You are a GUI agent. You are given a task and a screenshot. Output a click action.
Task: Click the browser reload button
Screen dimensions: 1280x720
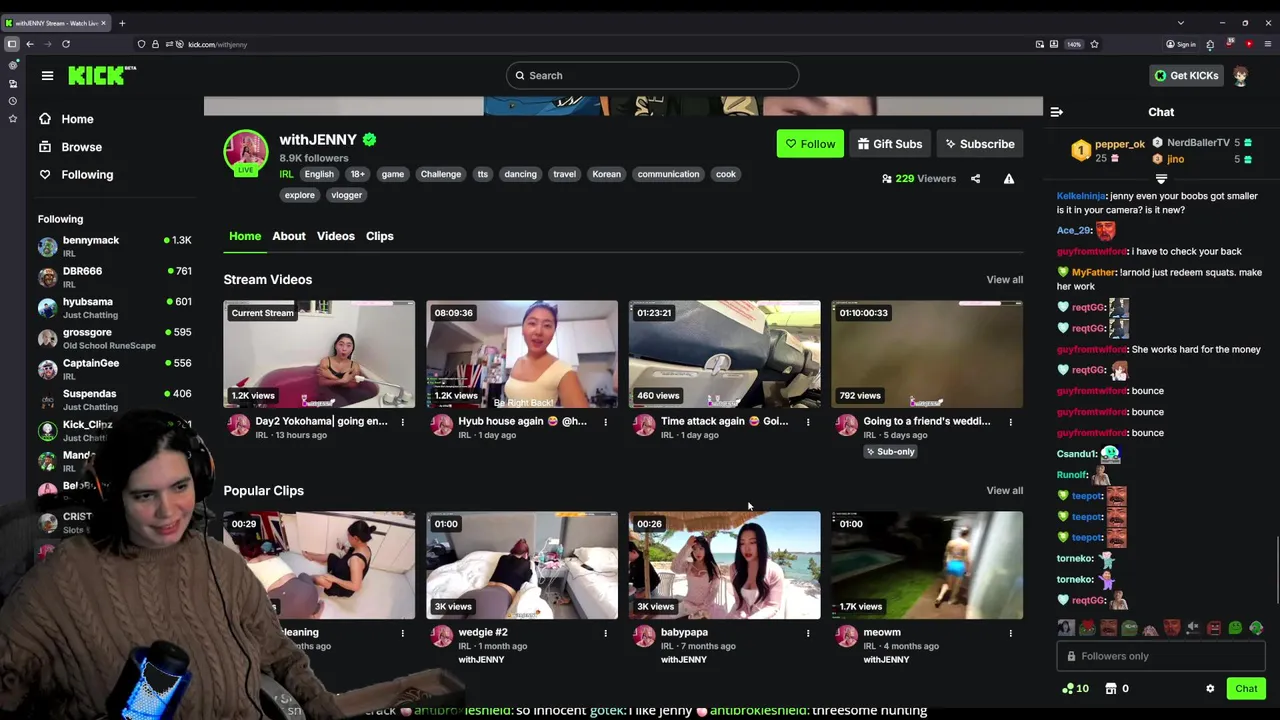coord(66,44)
